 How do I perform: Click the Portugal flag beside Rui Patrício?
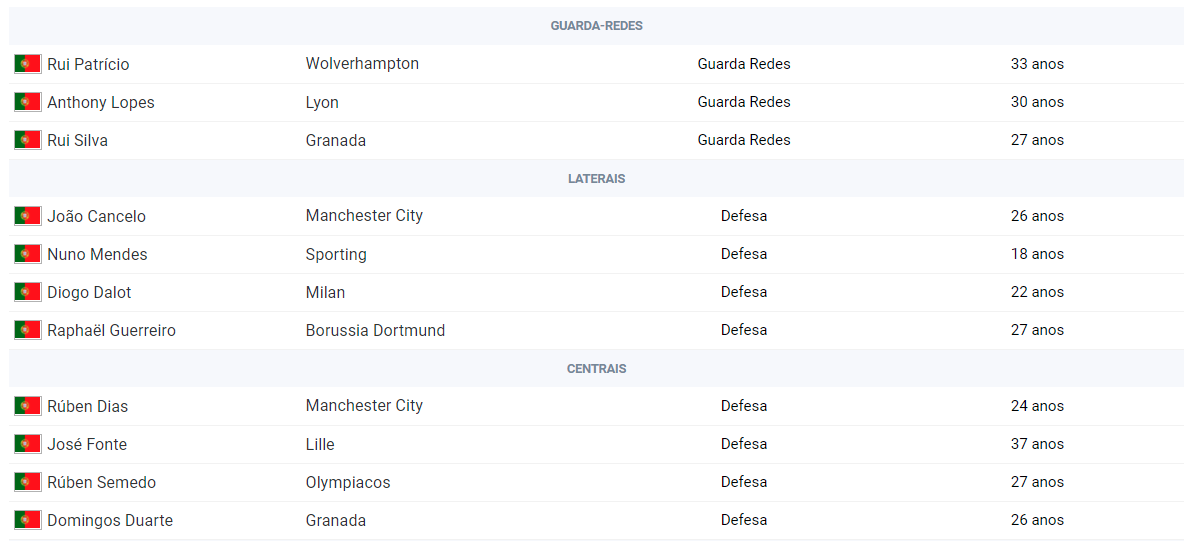27,64
